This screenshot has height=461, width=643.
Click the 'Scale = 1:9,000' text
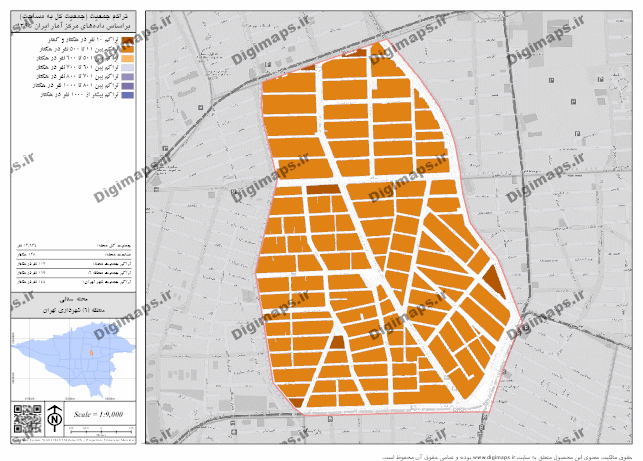click(x=98, y=414)
